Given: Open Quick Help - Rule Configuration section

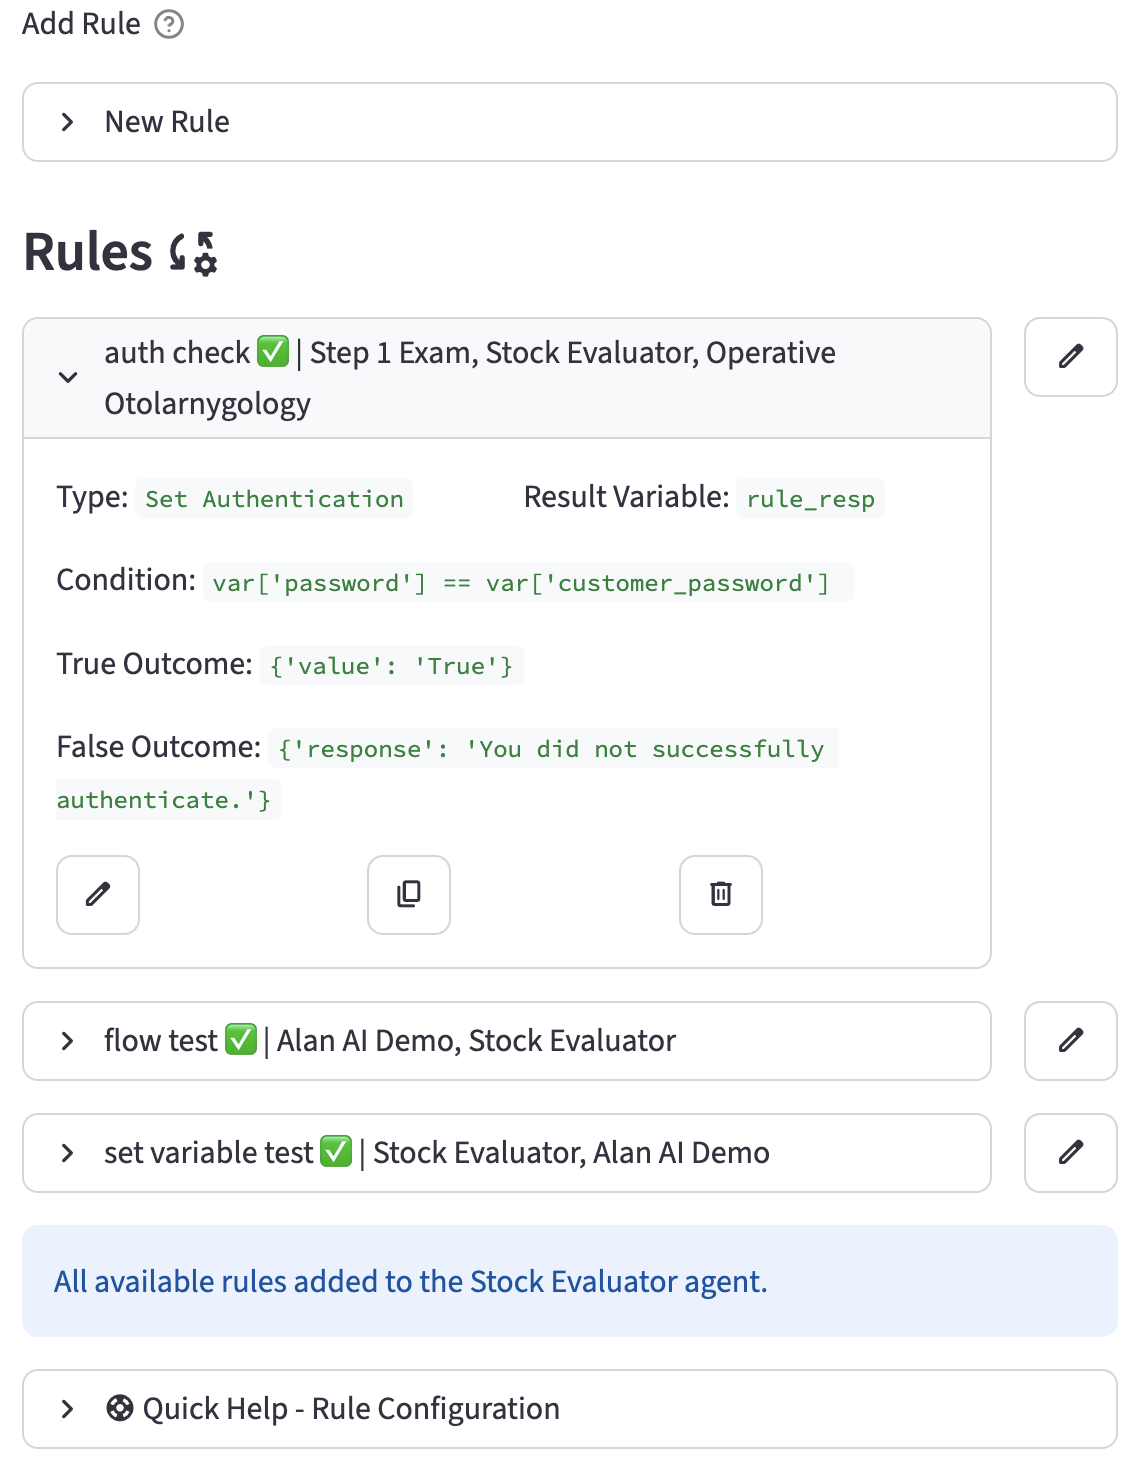Looking at the screenshot, I should click(x=350, y=1409).
